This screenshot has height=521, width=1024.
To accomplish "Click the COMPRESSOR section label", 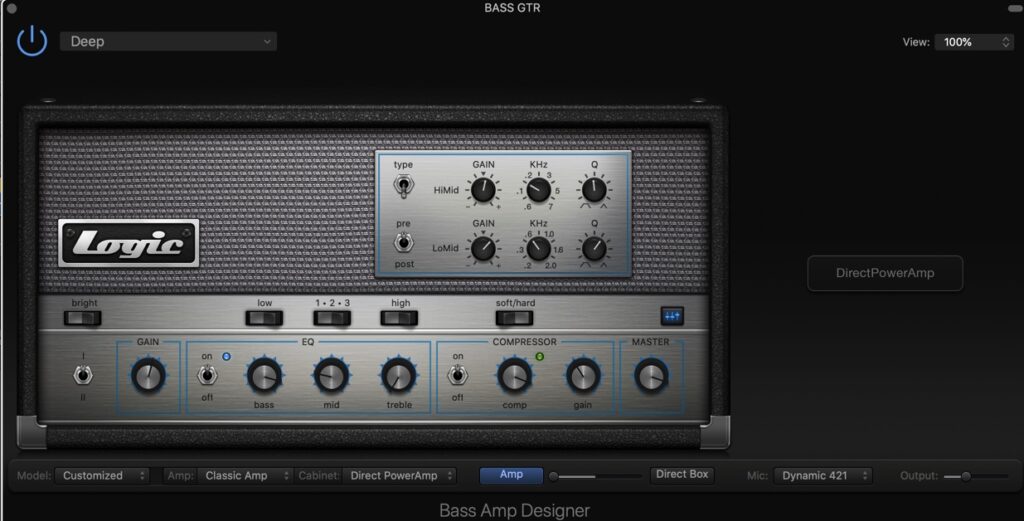I will tap(524, 341).
